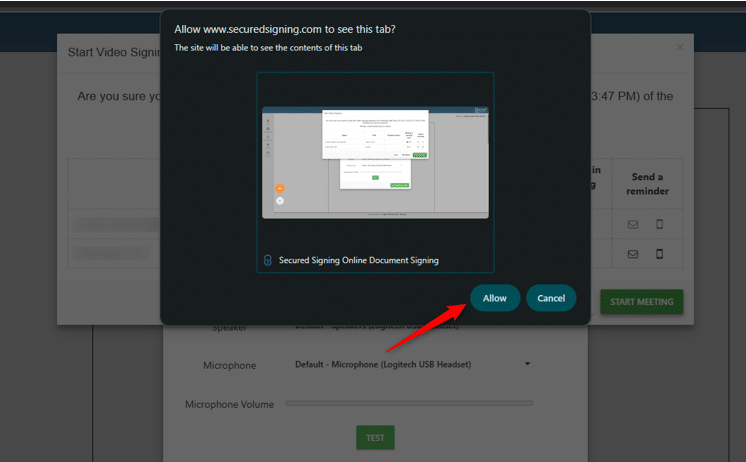Open the Microphone device dropdown

410,364
